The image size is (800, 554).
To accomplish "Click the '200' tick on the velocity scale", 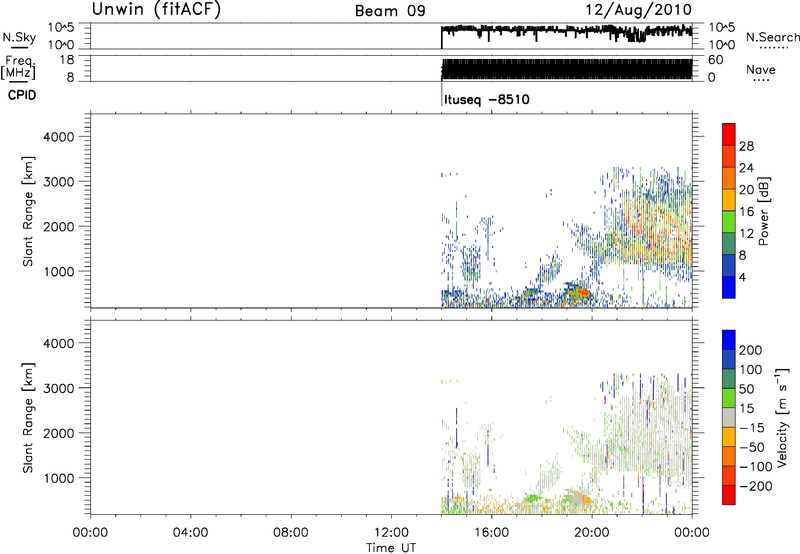I will 751,350.
